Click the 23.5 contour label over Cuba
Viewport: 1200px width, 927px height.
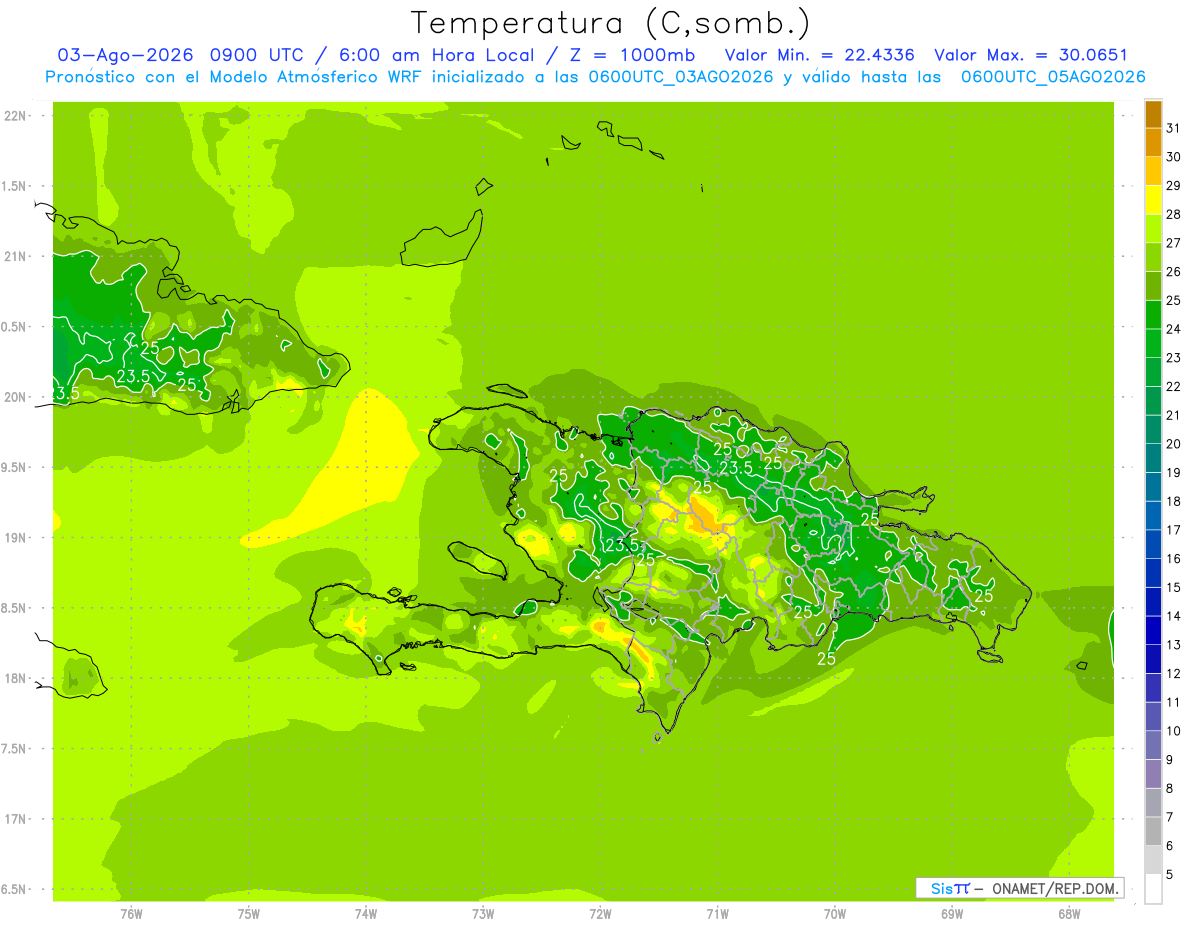coord(133,376)
